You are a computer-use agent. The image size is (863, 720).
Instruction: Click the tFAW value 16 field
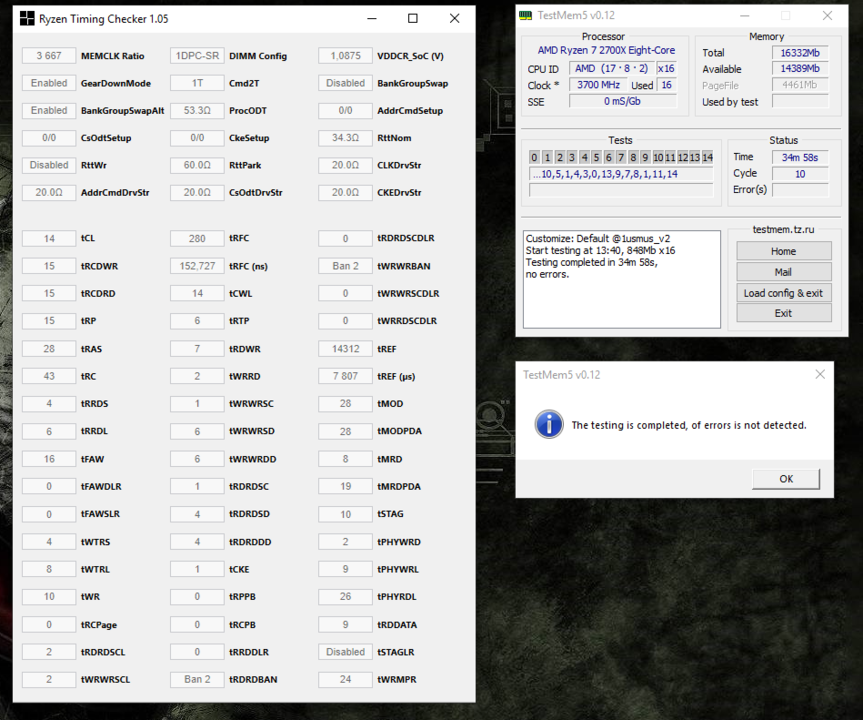pyautogui.click(x=49, y=459)
